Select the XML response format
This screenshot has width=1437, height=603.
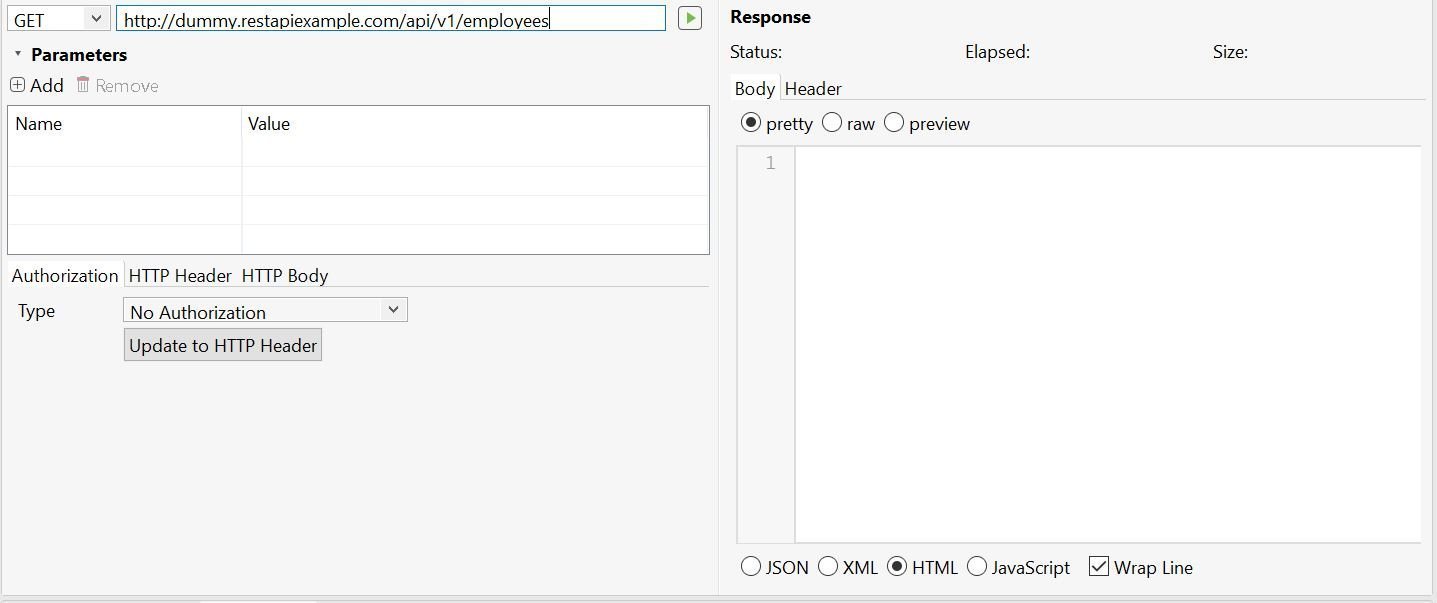coord(828,566)
